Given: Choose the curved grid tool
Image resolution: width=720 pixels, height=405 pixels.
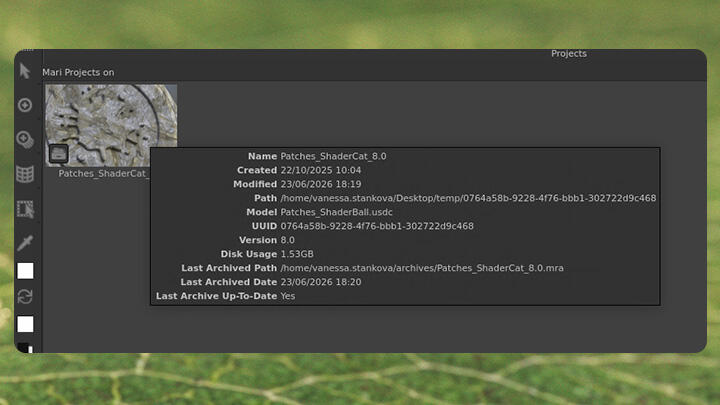Looking at the screenshot, I should (x=25, y=174).
